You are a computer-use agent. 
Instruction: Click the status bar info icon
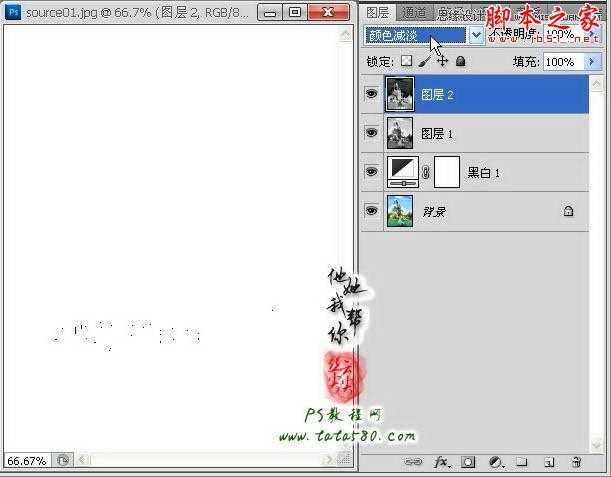click(x=63, y=460)
